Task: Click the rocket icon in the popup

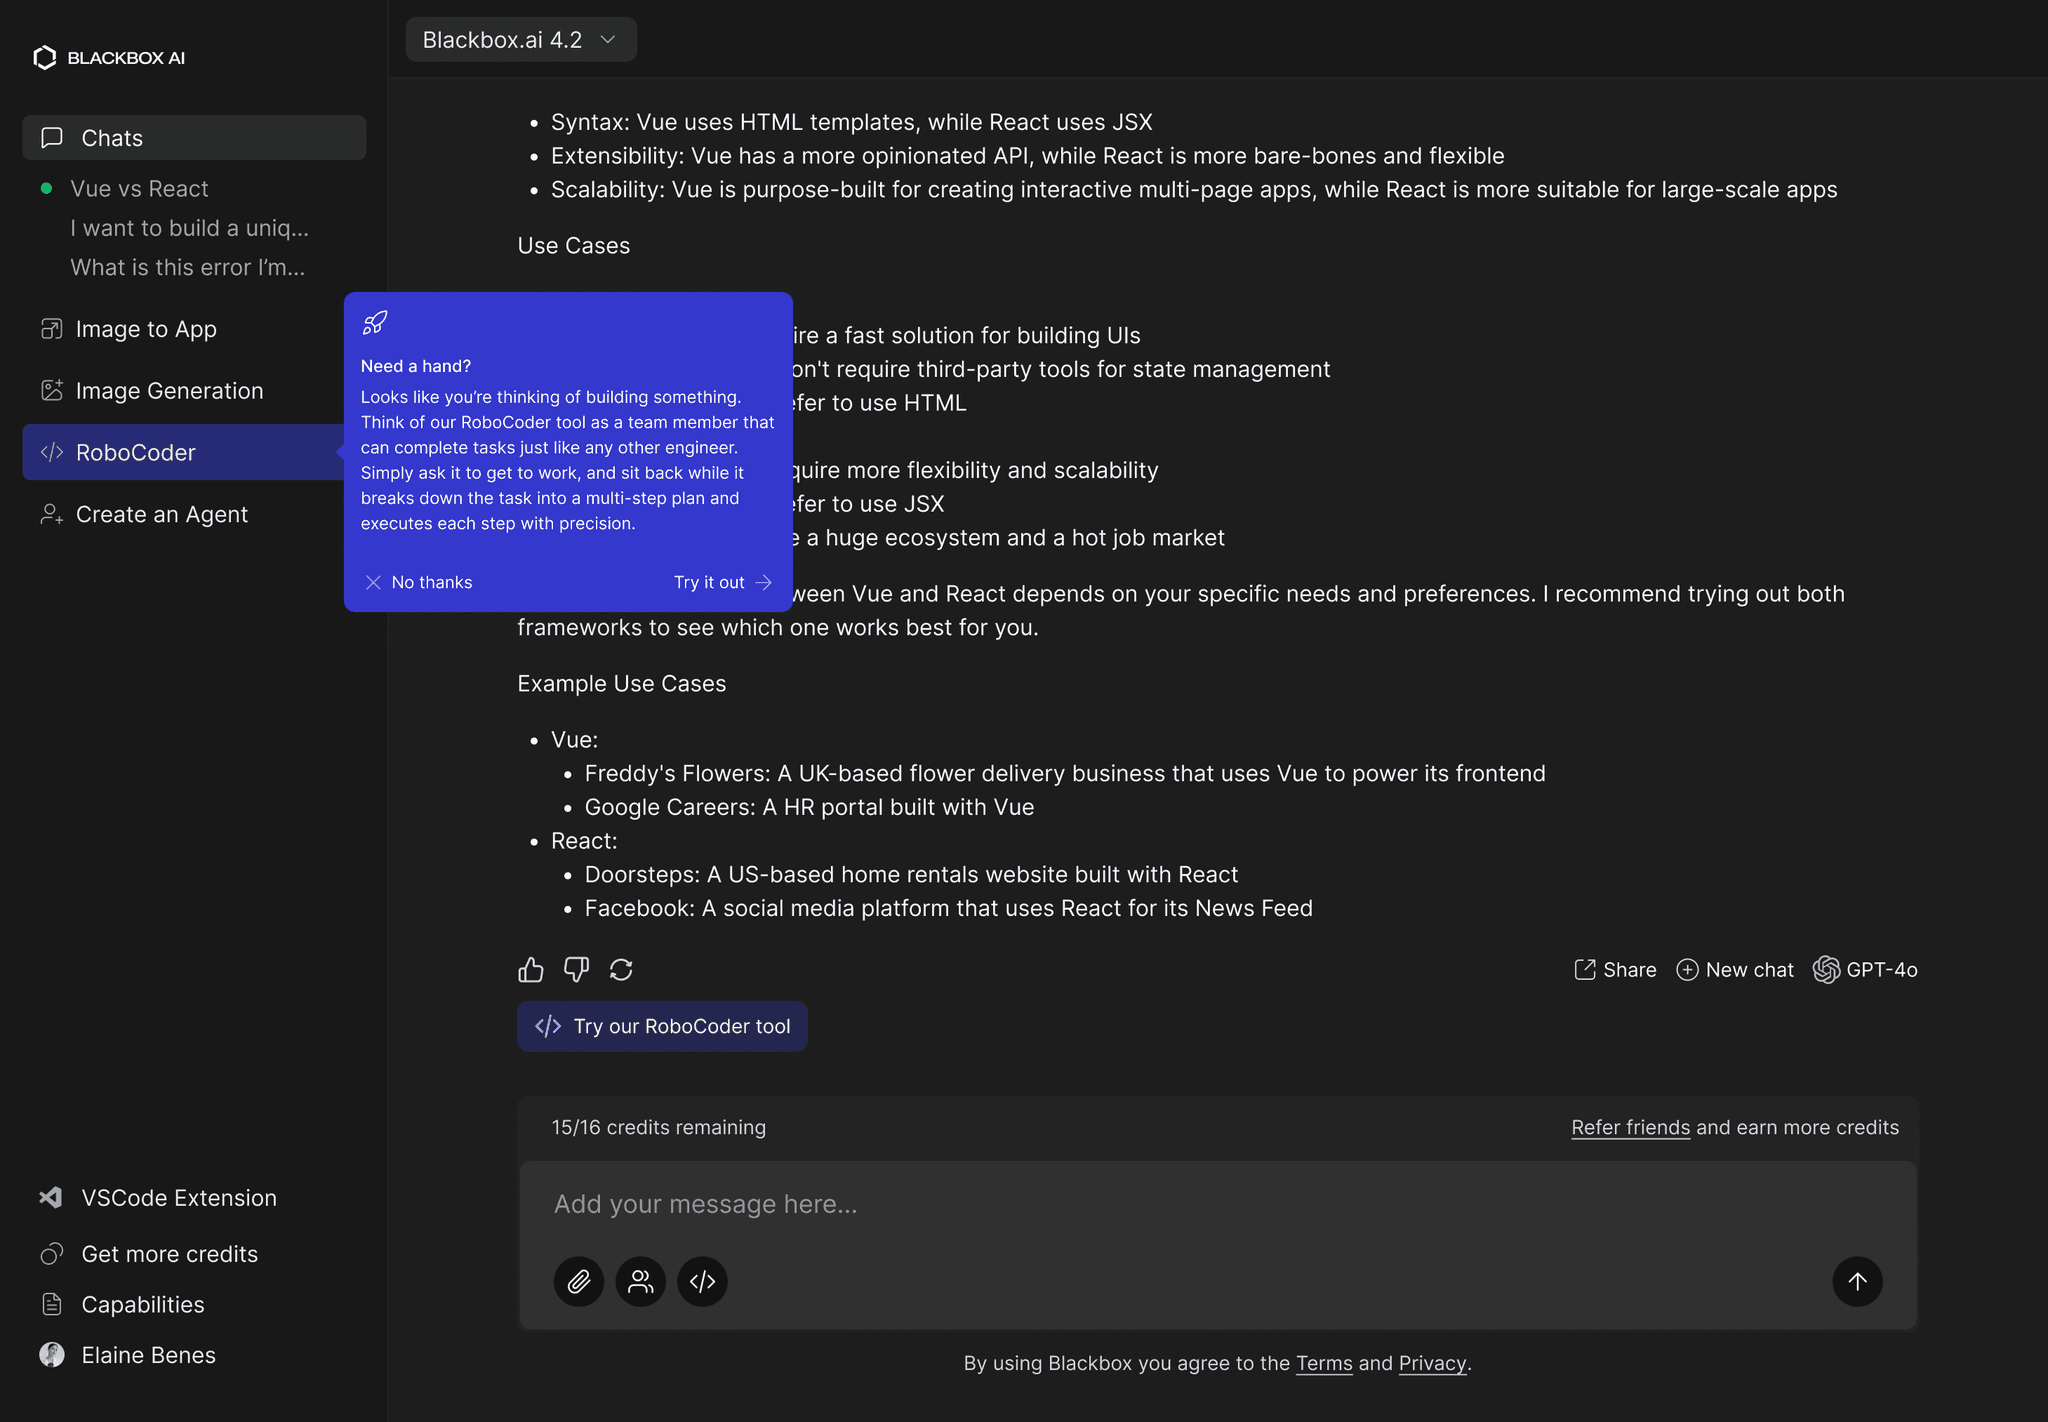Action: (x=375, y=323)
